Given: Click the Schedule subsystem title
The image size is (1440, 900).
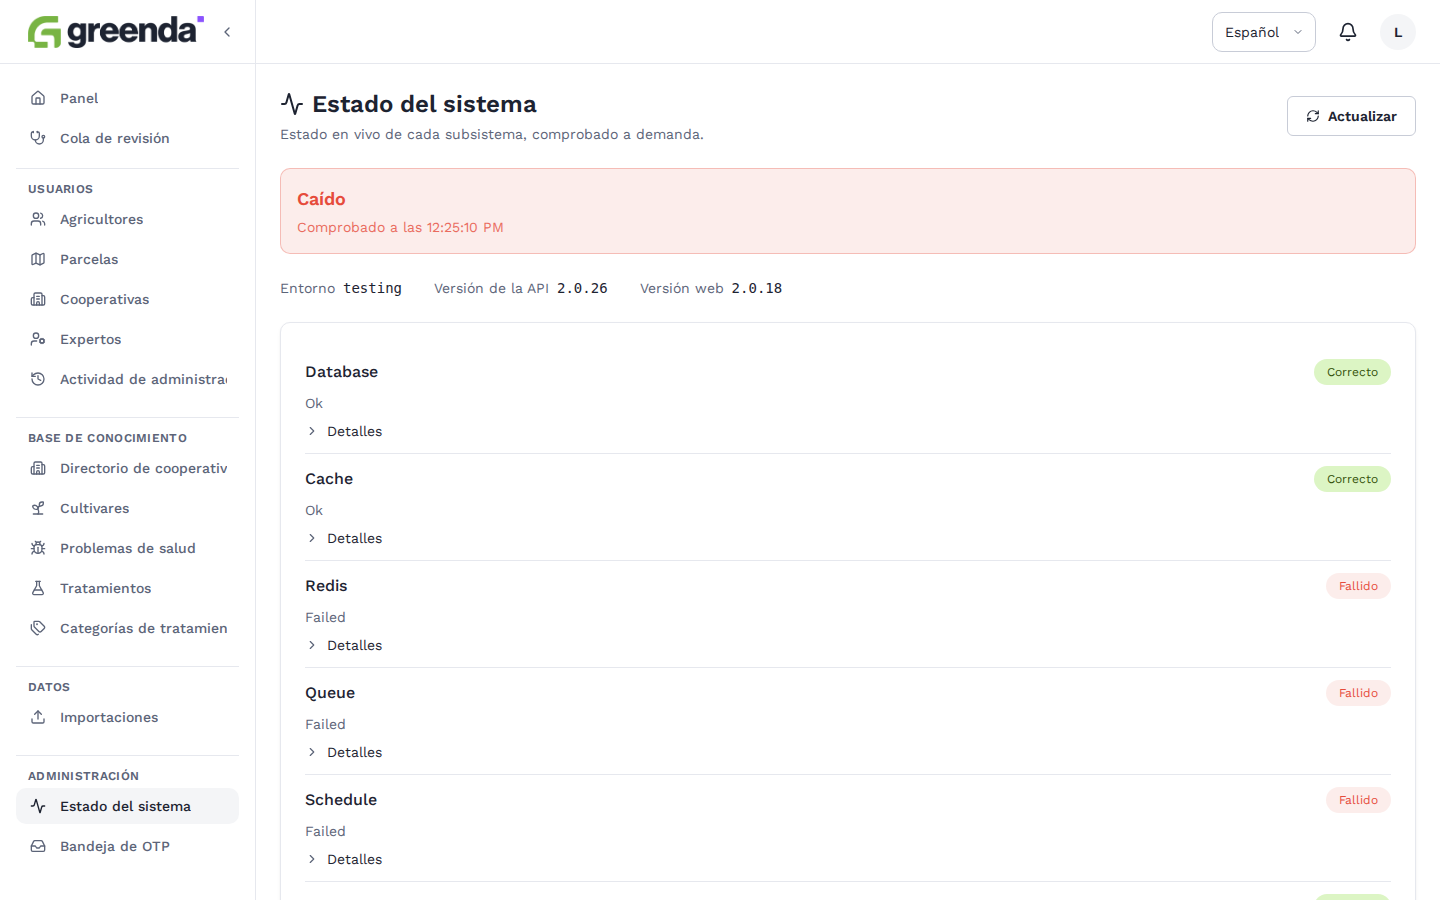Looking at the screenshot, I should tap(341, 800).
